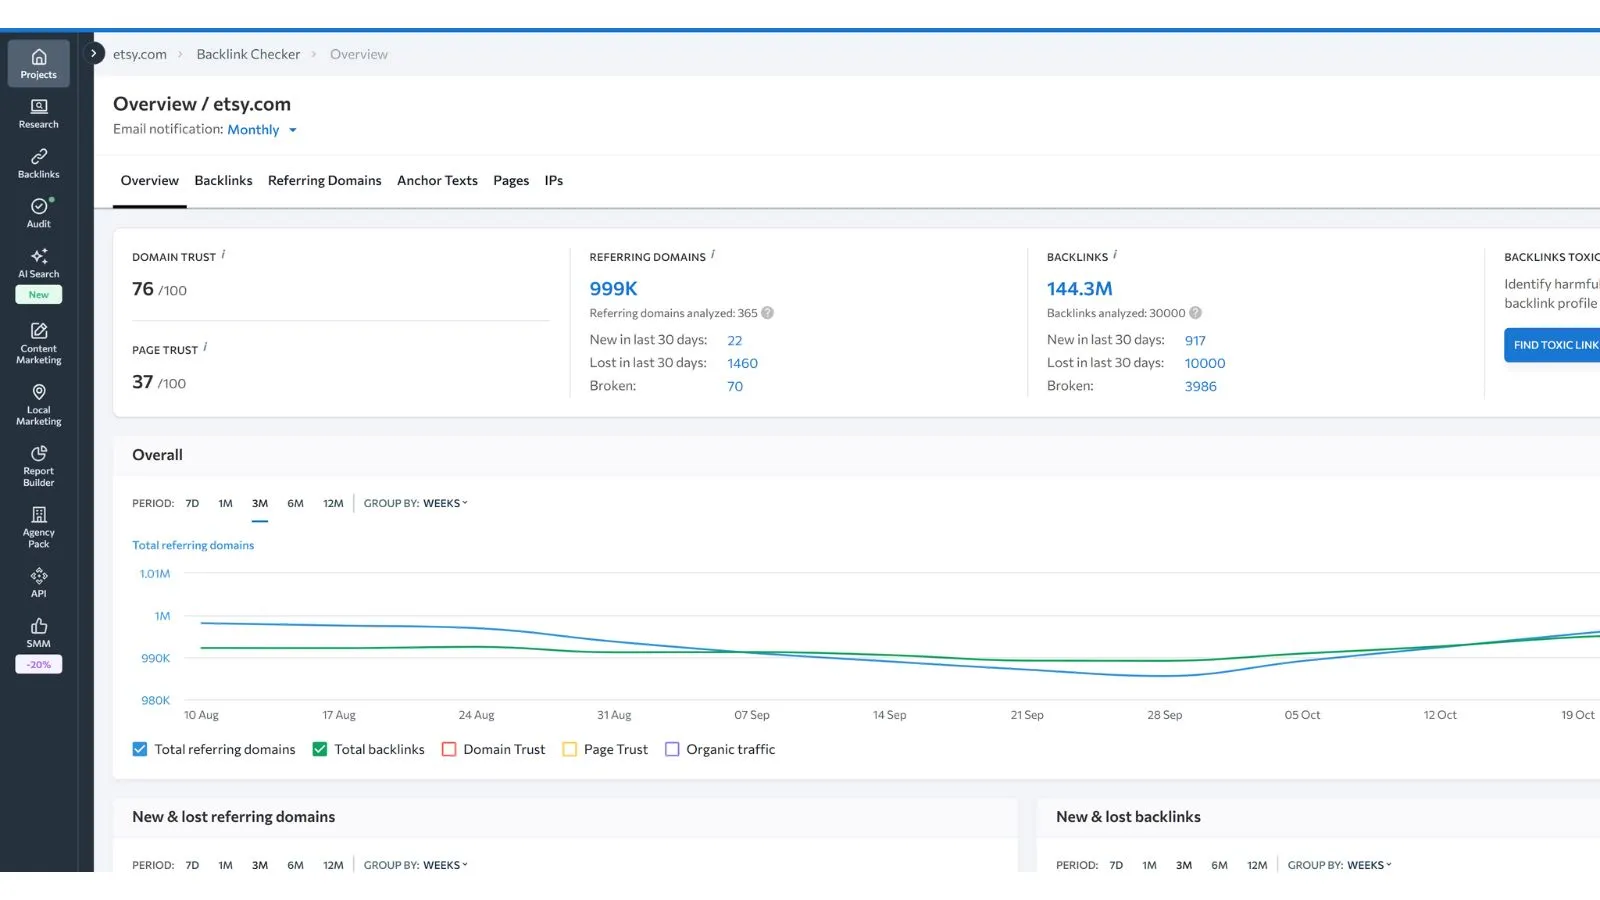
Task: Set Overall chart period to 1M
Action: point(226,503)
